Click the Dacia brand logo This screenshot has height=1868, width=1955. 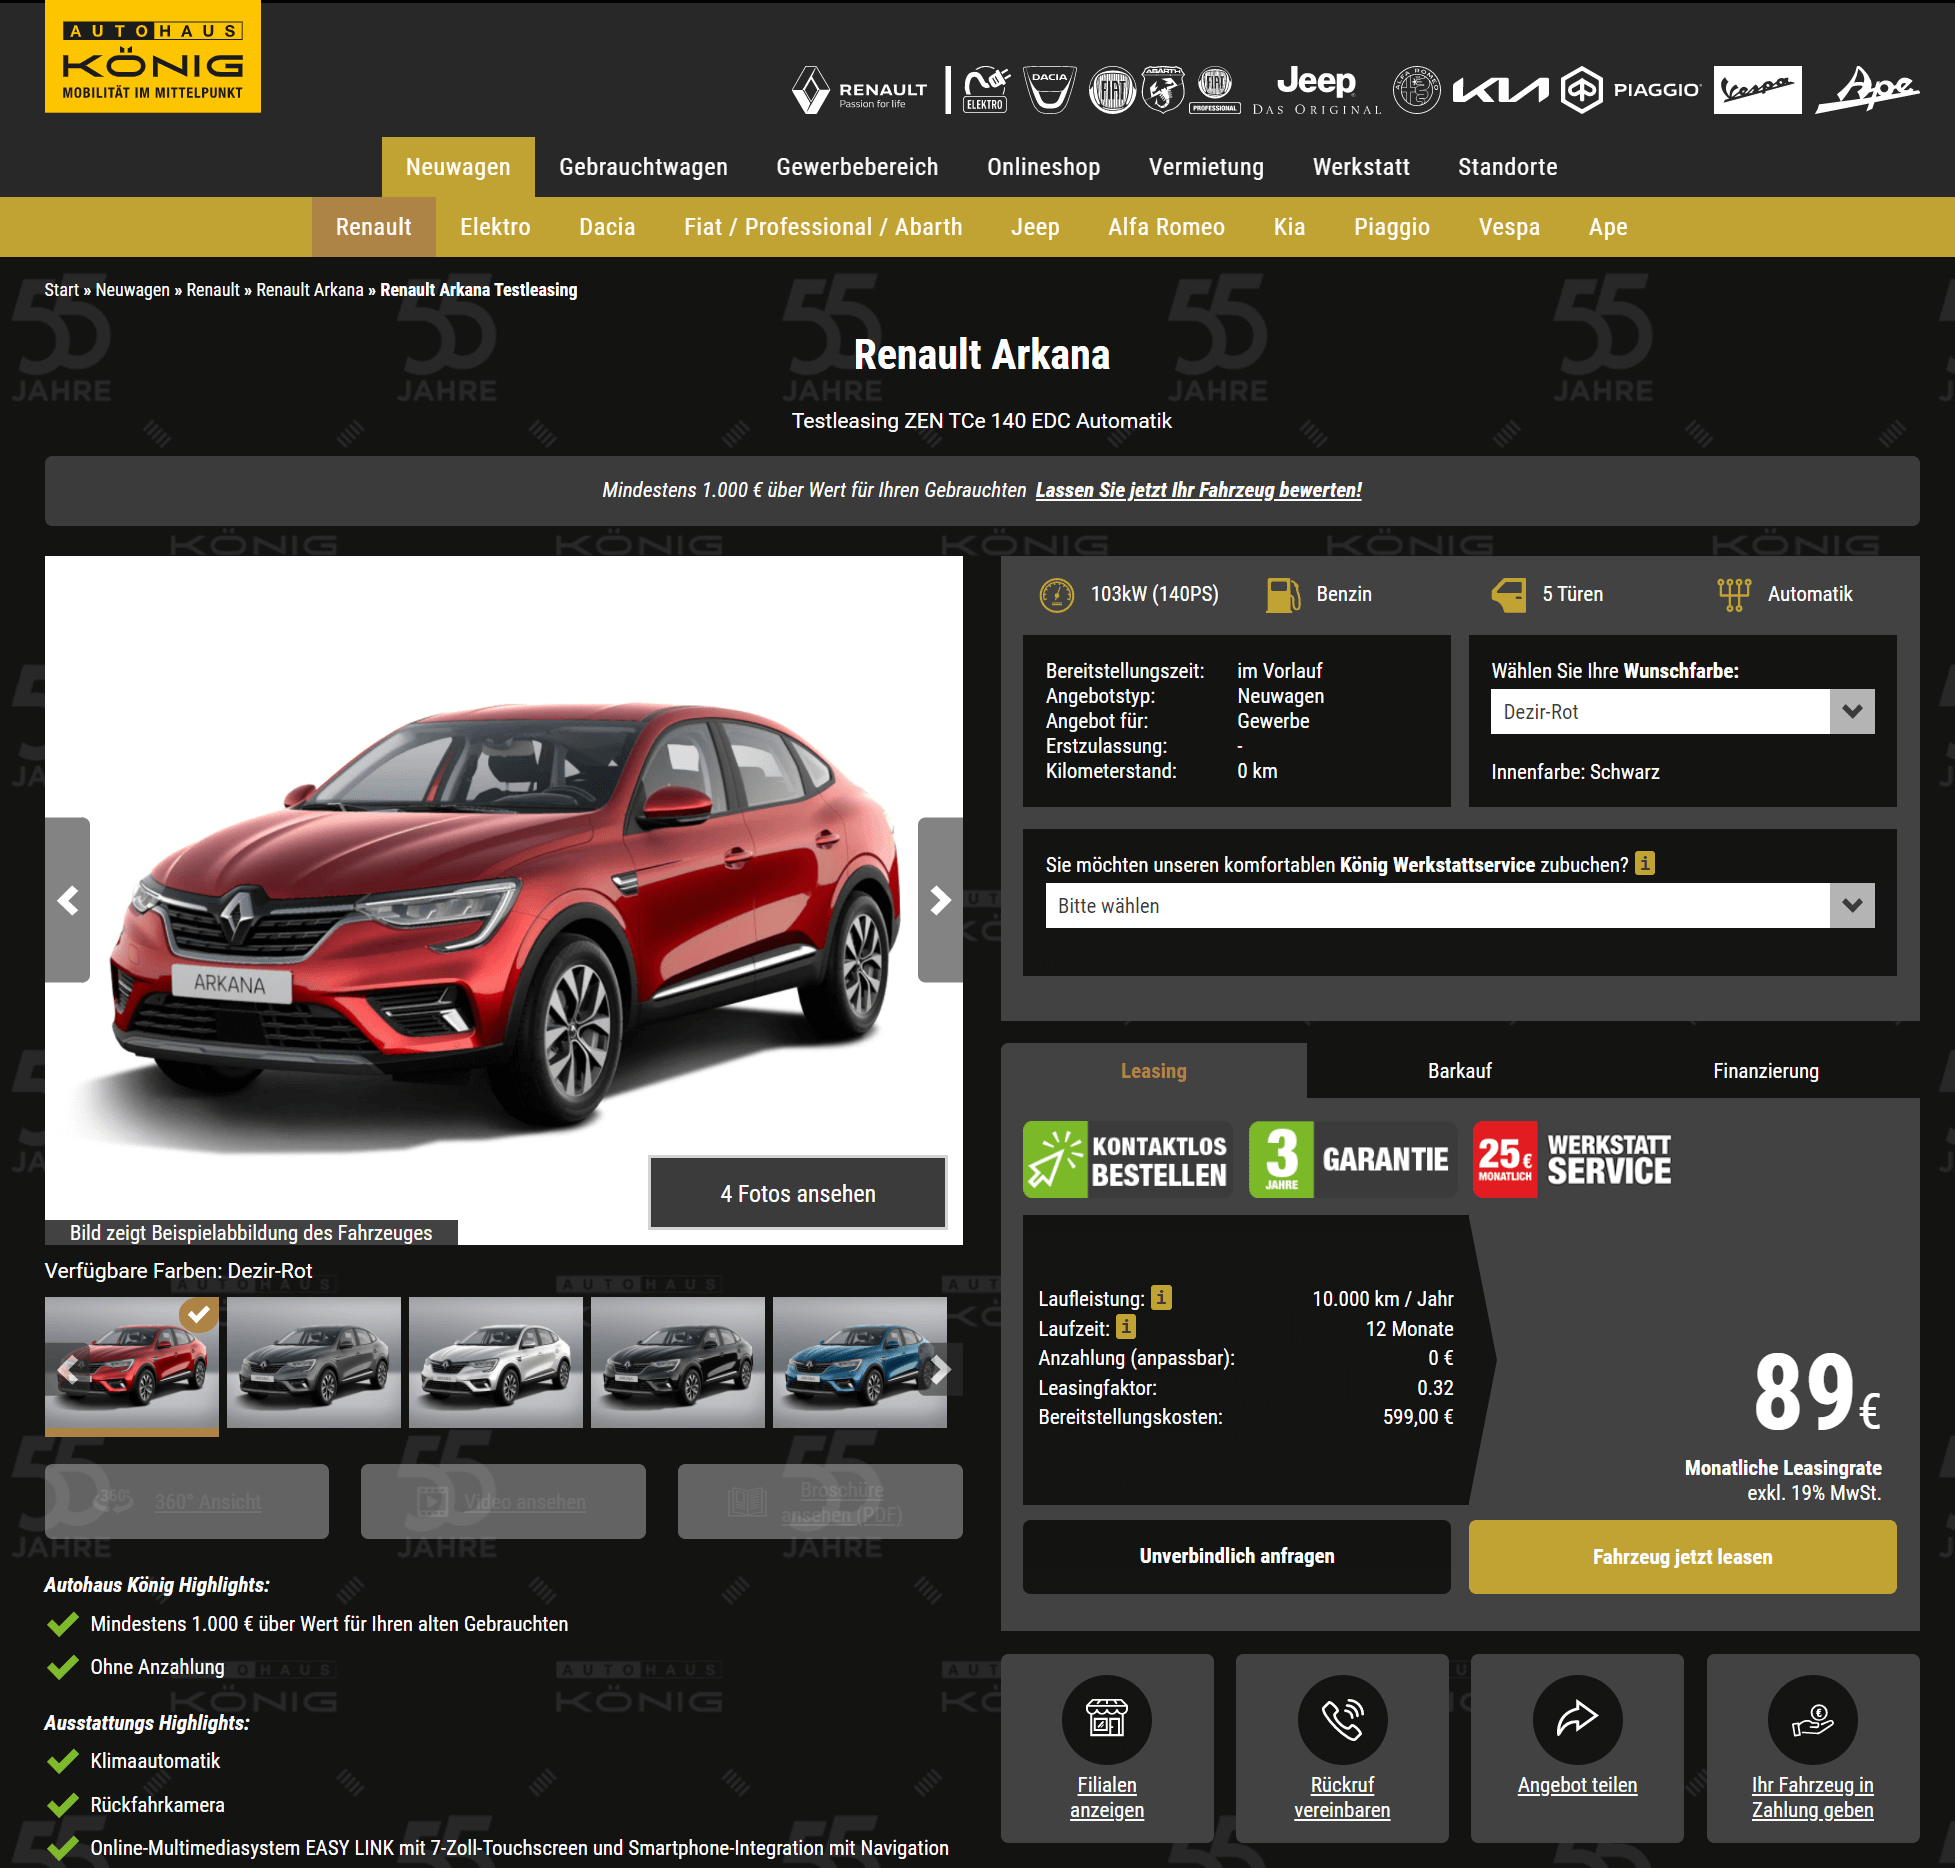pos(1049,90)
